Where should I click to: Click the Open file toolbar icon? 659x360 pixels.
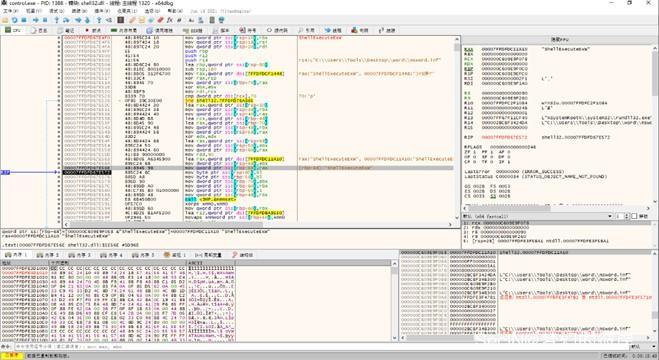click(x=5, y=20)
